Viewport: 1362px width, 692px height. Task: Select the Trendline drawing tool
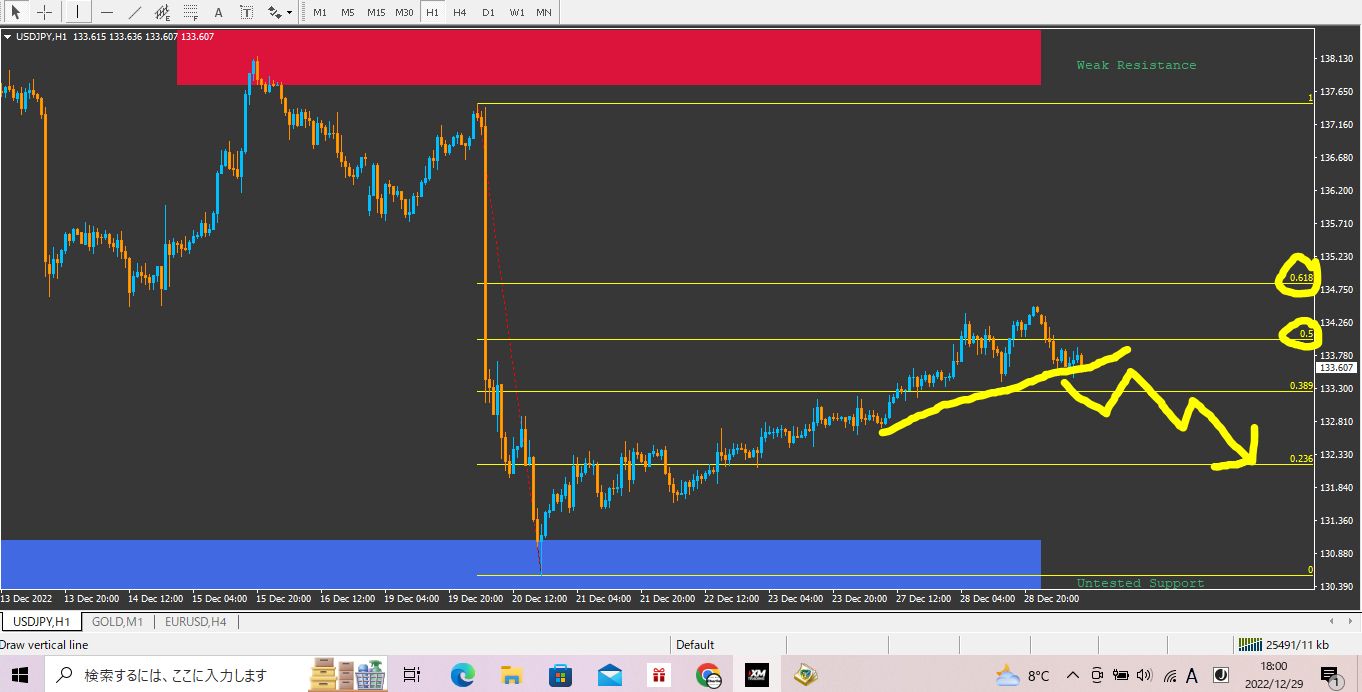tap(133, 11)
